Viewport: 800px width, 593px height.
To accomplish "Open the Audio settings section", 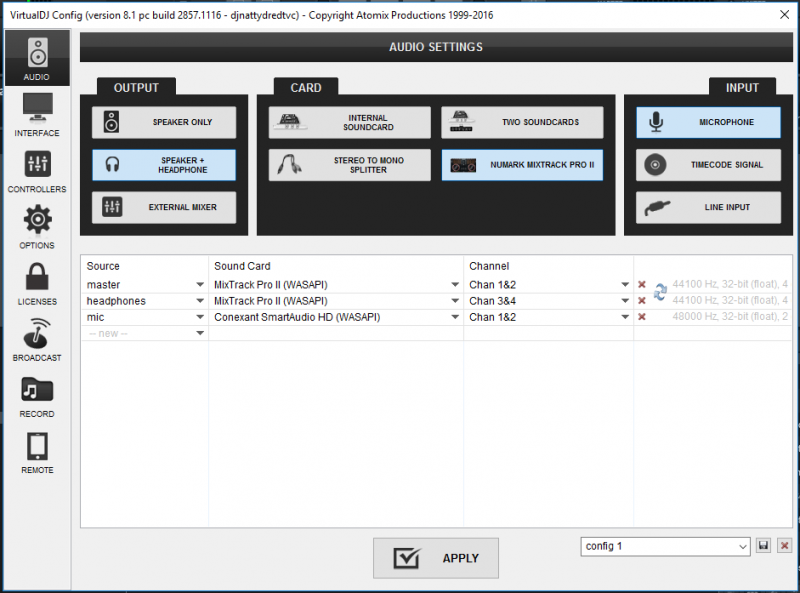I will (37, 58).
